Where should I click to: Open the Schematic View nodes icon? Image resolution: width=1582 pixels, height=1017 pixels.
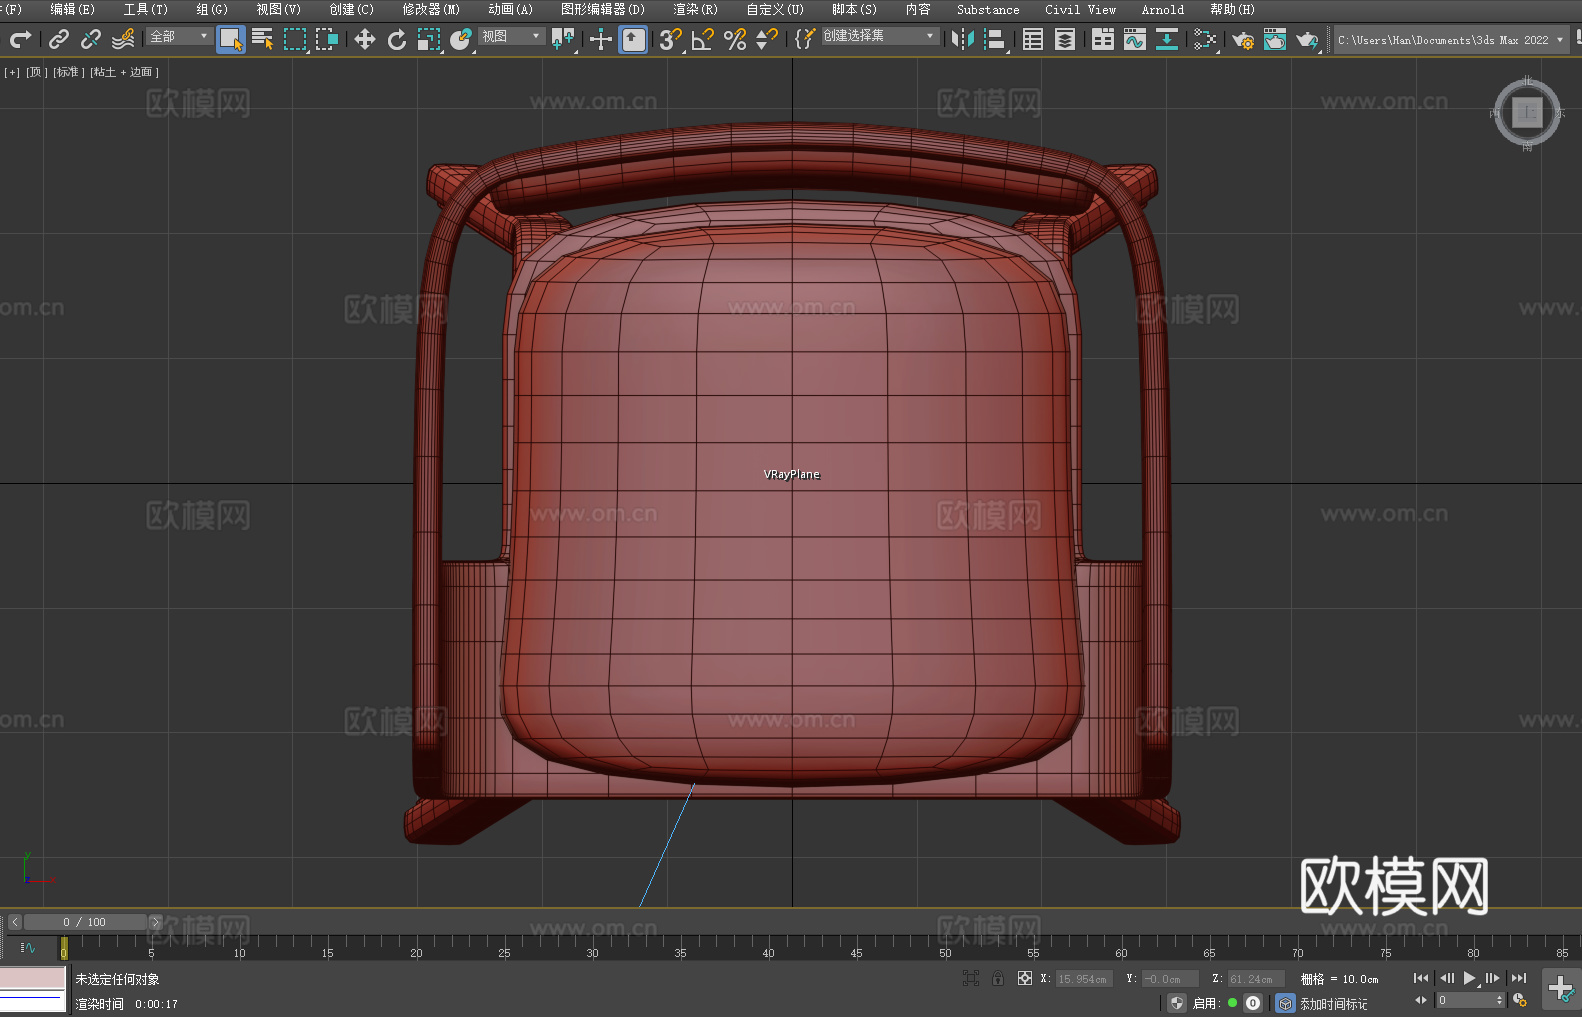click(x=1205, y=39)
